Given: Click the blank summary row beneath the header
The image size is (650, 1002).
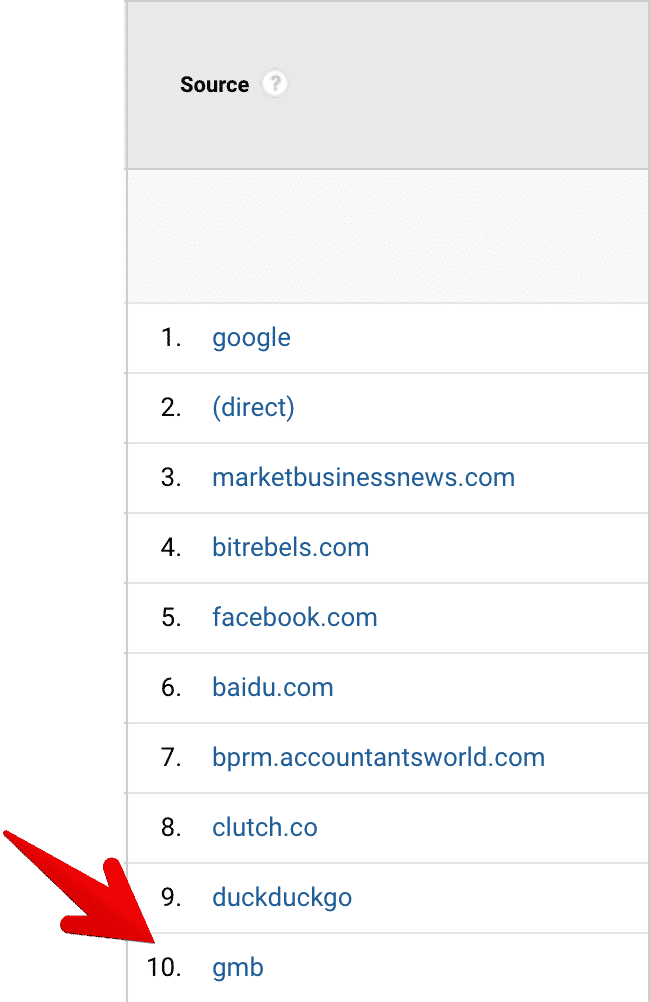Looking at the screenshot, I should 387,236.
